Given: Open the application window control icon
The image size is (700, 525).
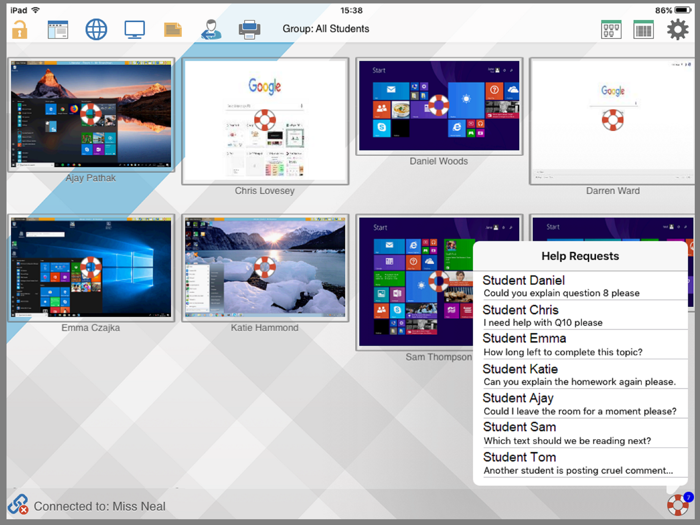Looking at the screenshot, I should tap(58, 30).
